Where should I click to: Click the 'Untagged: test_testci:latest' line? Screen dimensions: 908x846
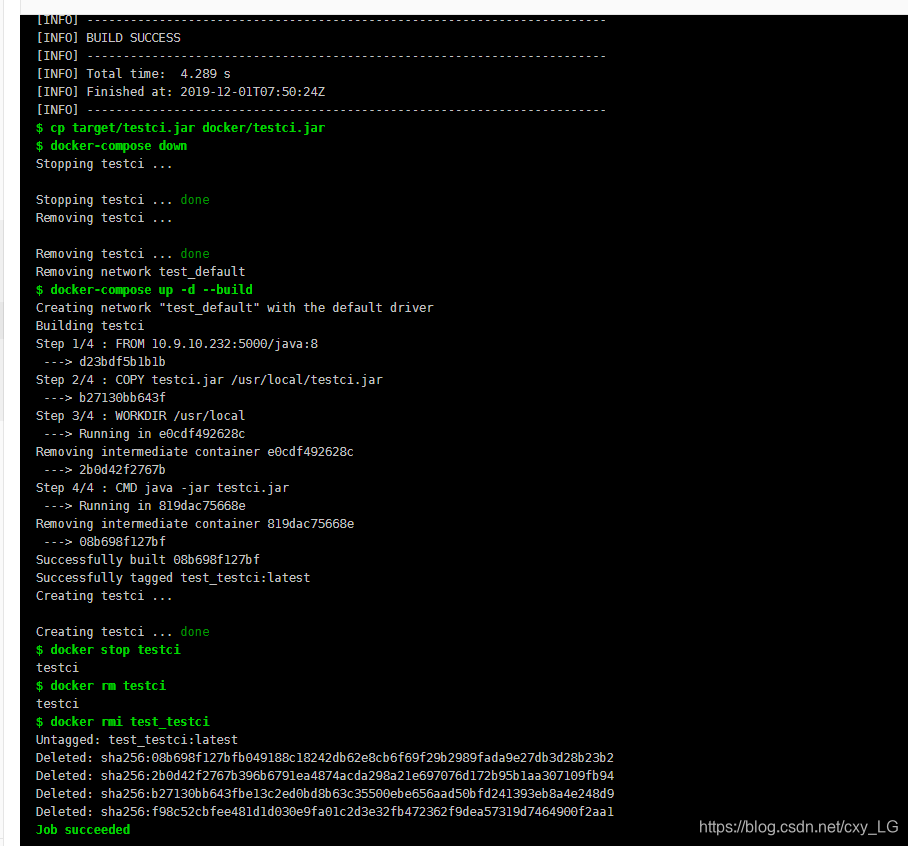(x=137, y=739)
